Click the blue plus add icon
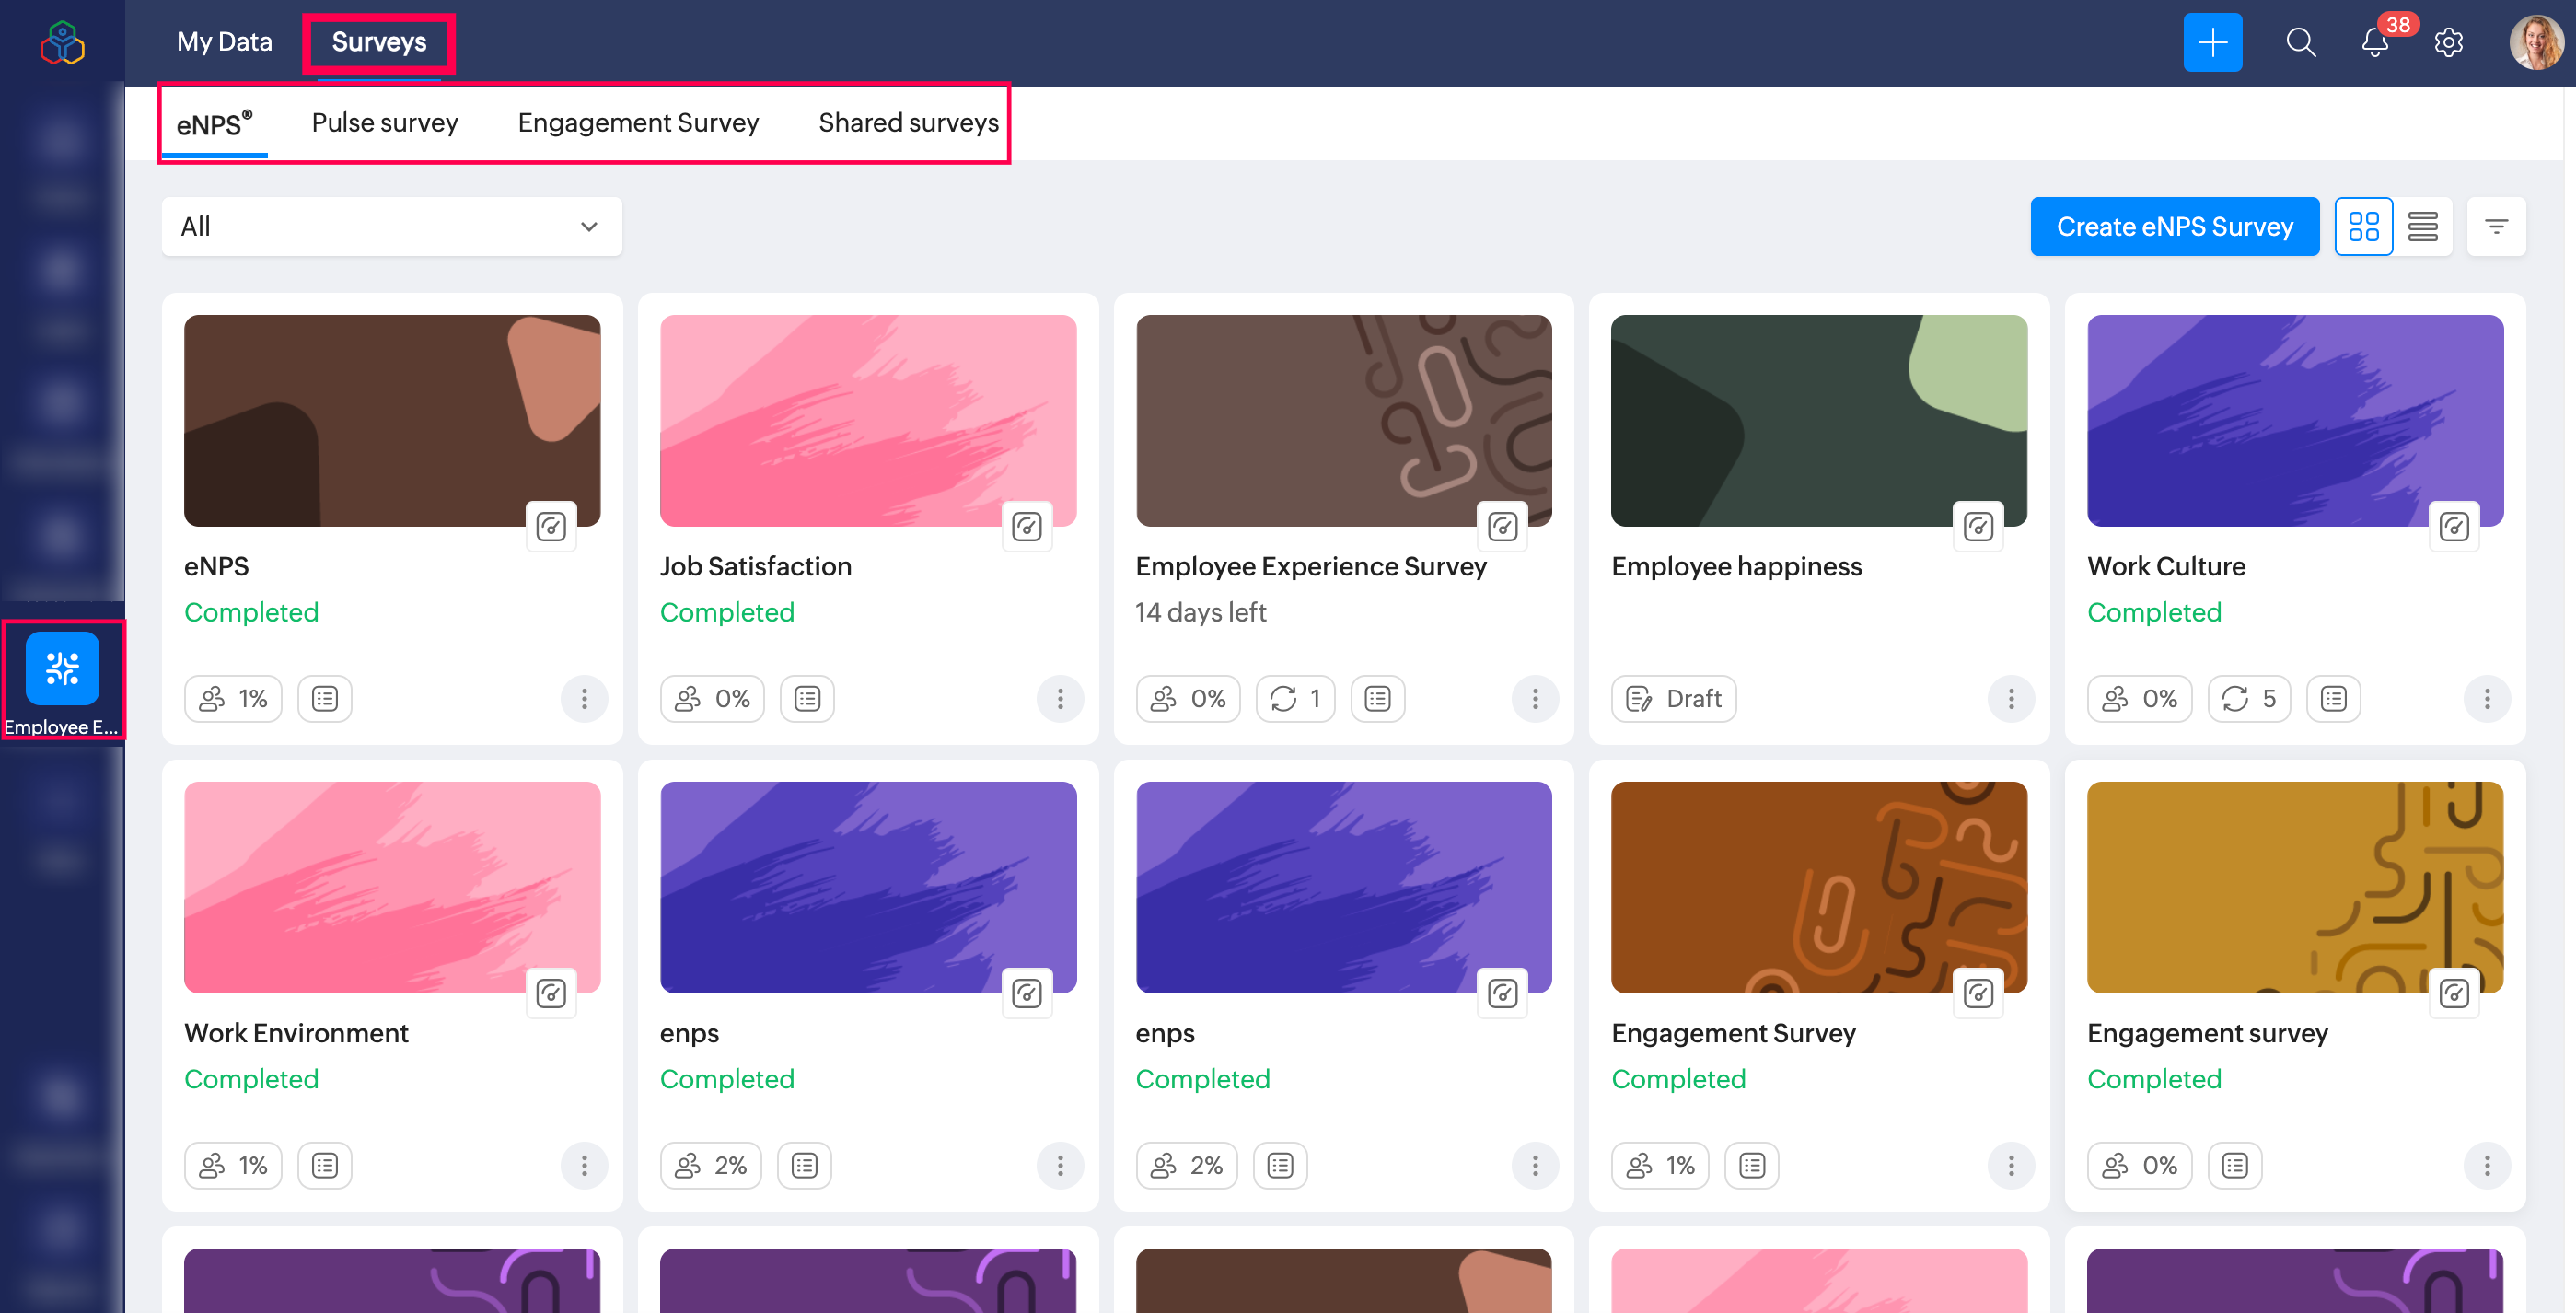Image resolution: width=2576 pixels, height=1313 pixels. 2212,42
